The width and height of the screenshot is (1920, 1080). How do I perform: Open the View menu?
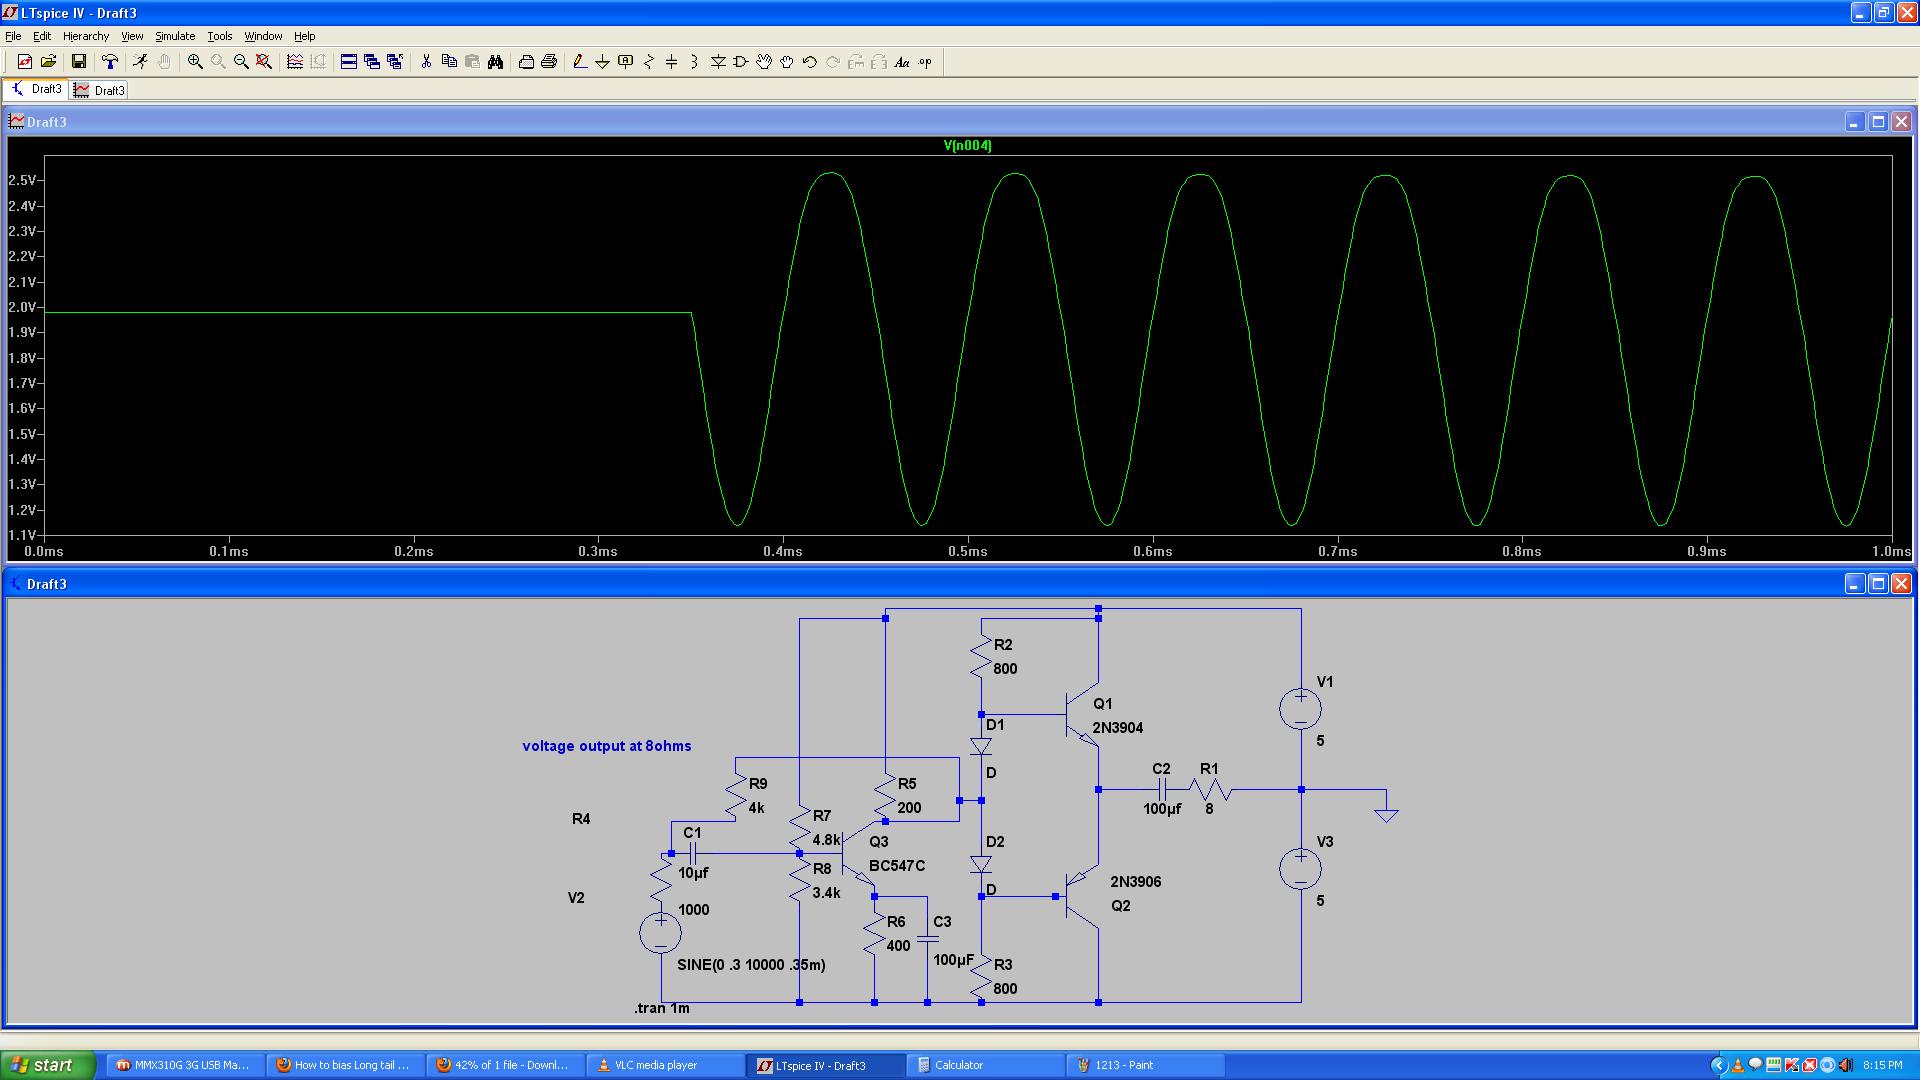(x=132, y=36)
